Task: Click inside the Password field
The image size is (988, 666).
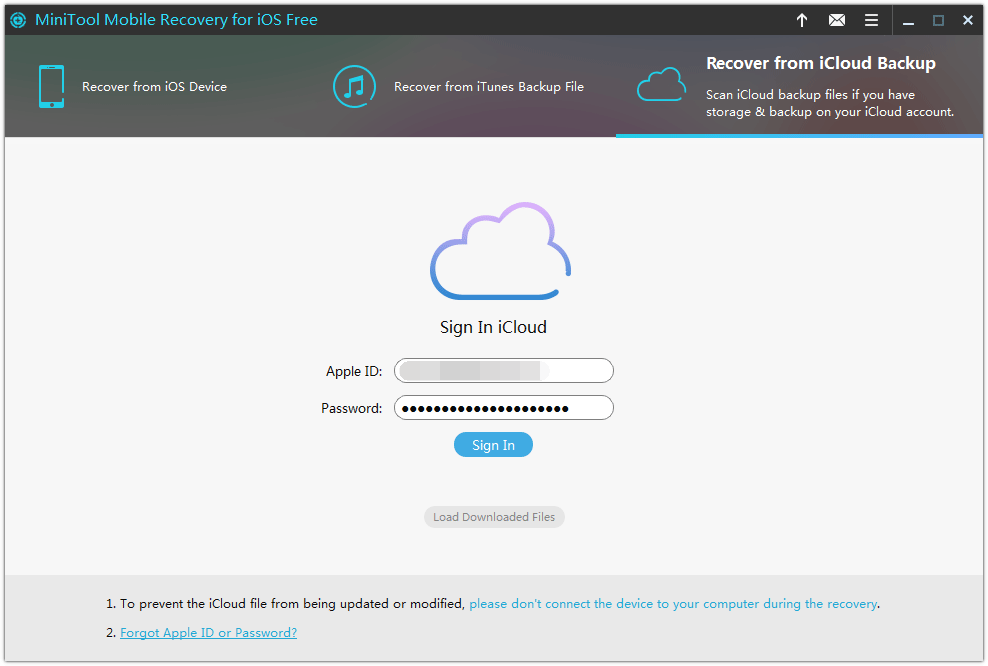Action: tap(503, 407)
